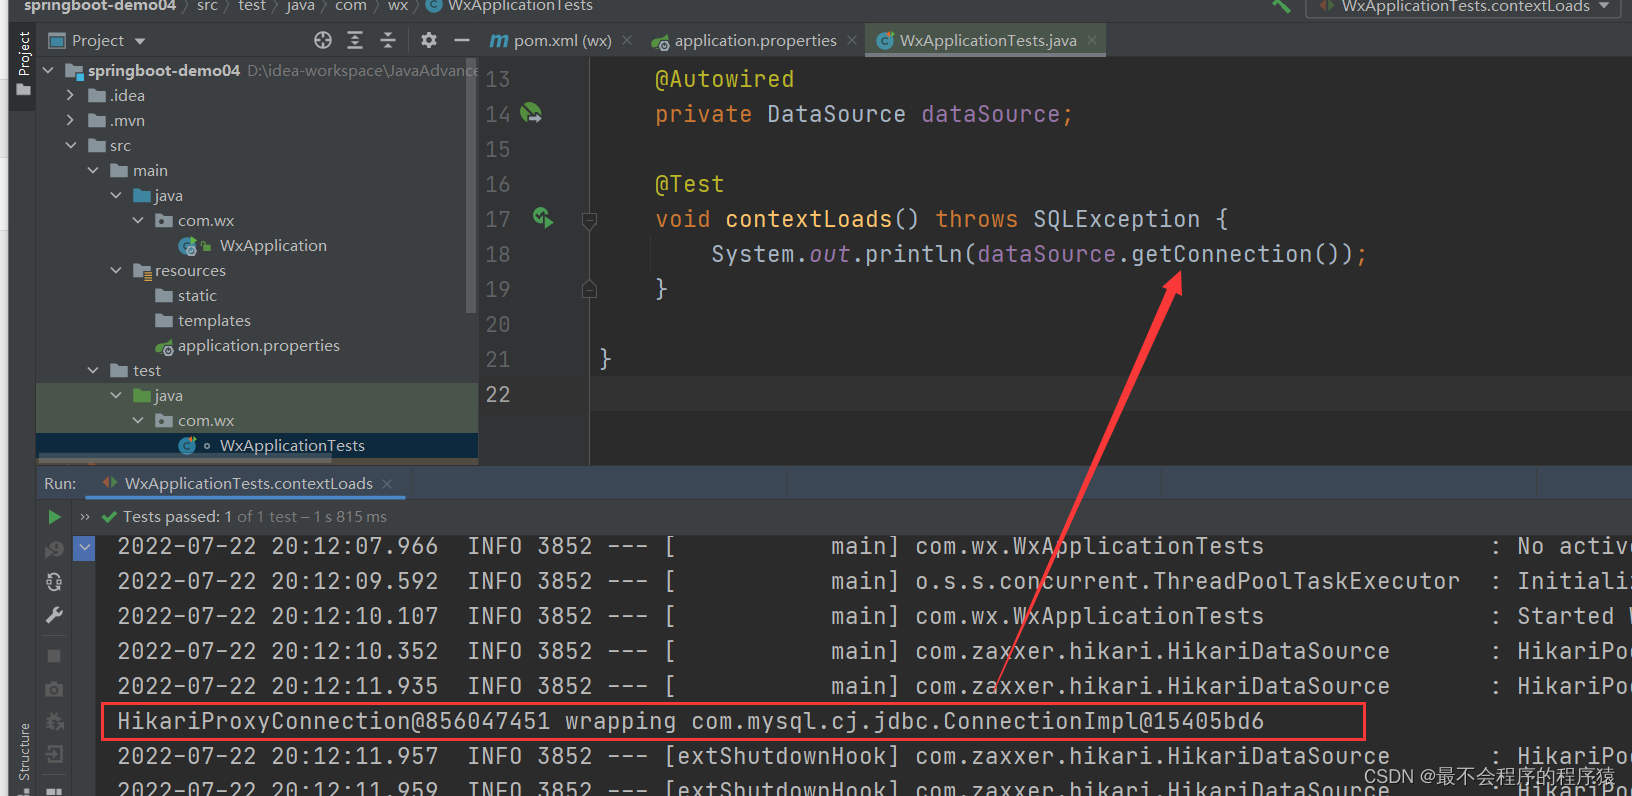Select opened file locator icon in Project panel
1632x796 pixels.
point(323,40)
